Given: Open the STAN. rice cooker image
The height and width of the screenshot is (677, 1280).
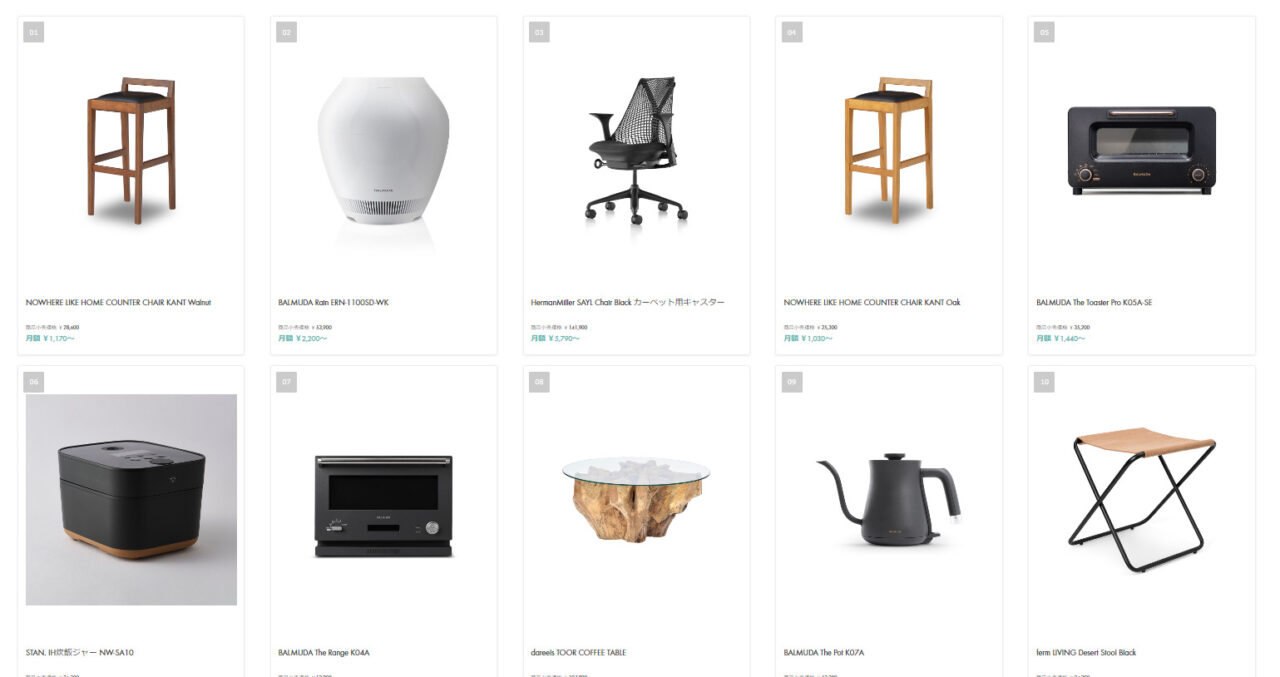Looking at the screenshot, I should tap(131, 499).
